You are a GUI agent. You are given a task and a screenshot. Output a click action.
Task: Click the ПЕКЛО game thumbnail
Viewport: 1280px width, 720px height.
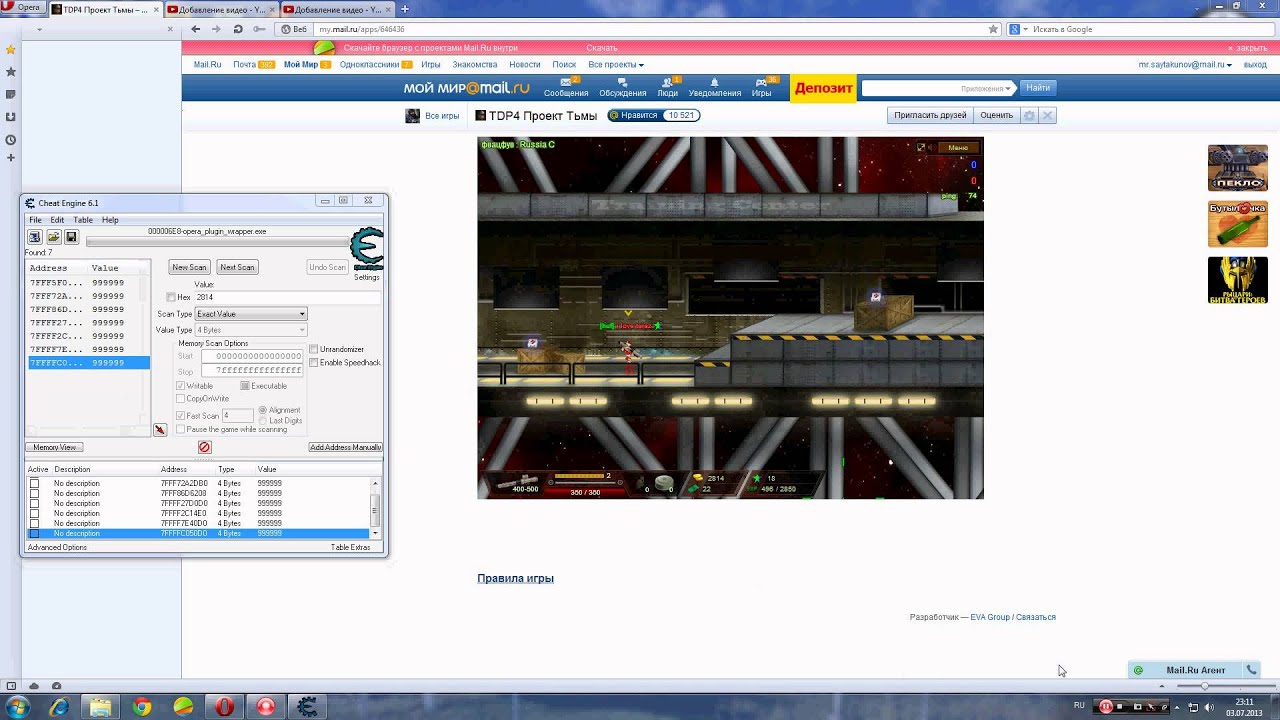[1238, 168]
